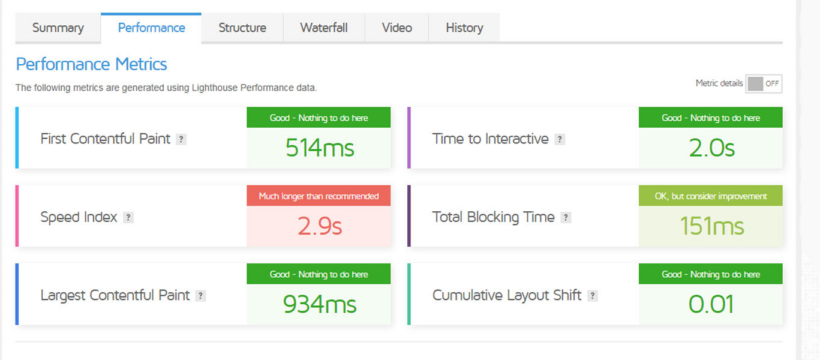820x360 pixels.
Task: Click the 151ms blocking time value
Action: tap(711, 227)
